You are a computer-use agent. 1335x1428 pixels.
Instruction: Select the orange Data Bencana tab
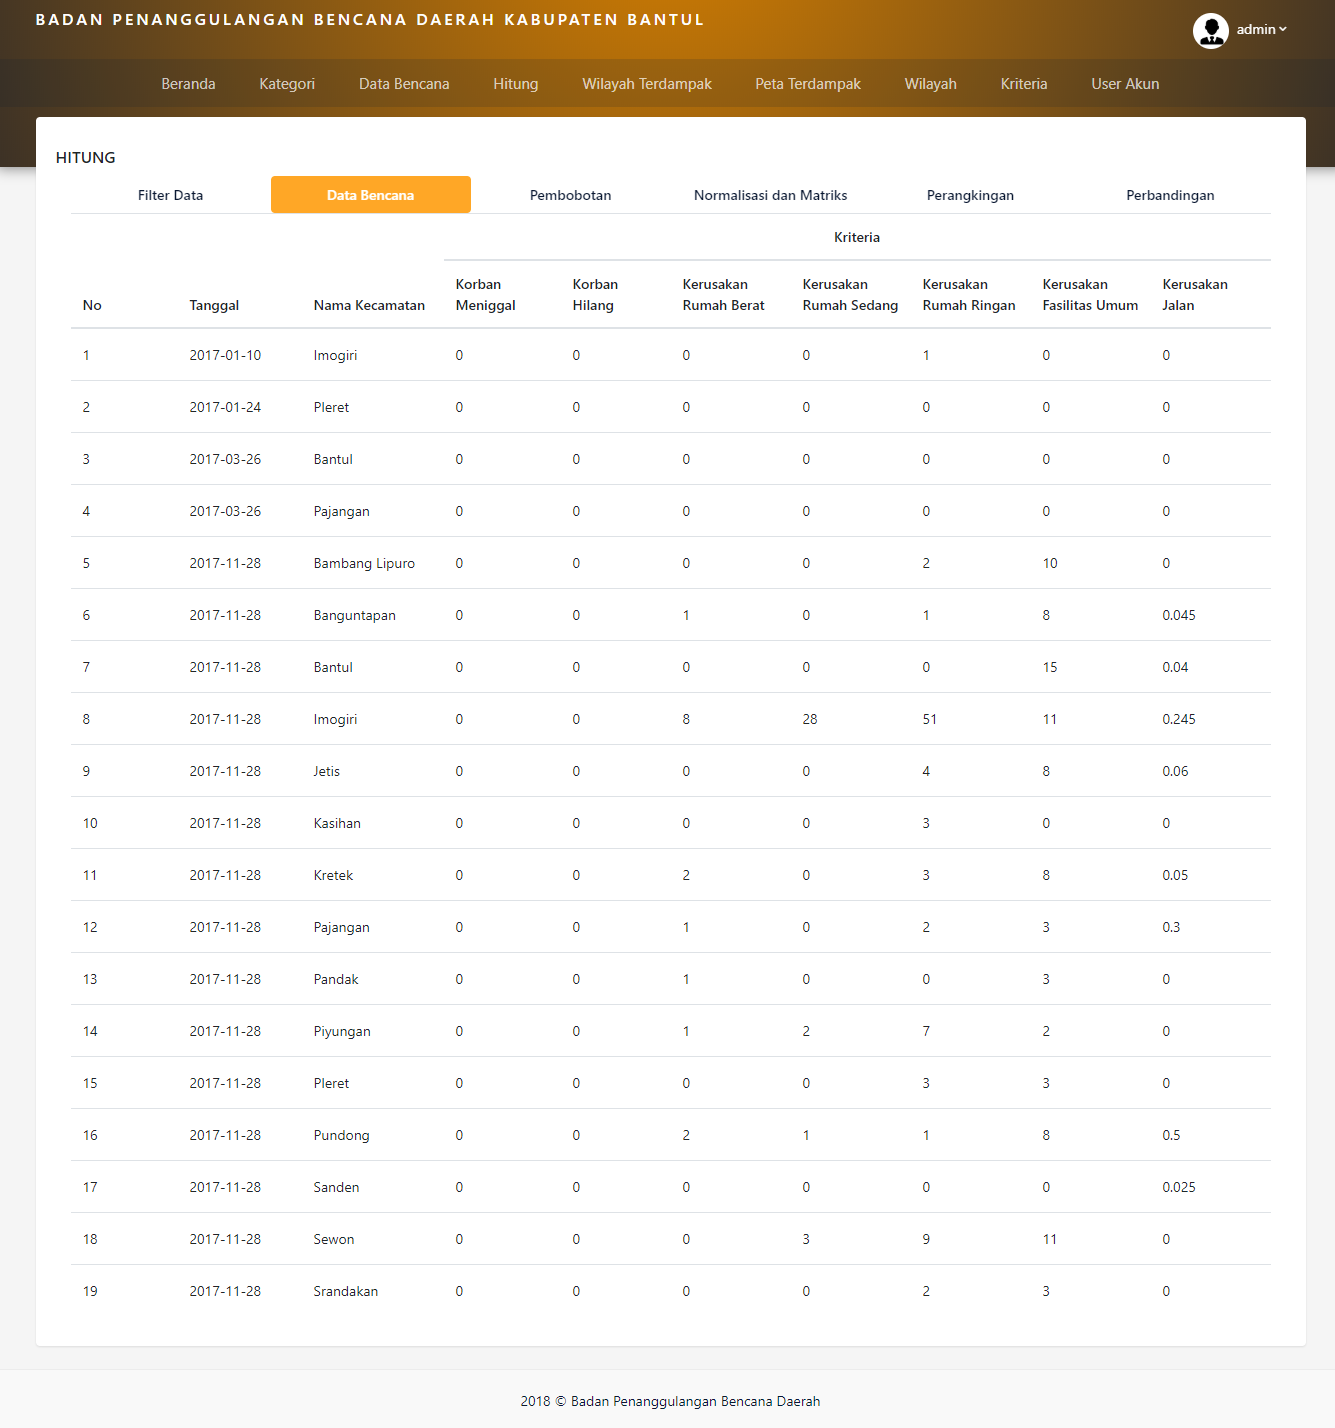(x=370, y=195)
